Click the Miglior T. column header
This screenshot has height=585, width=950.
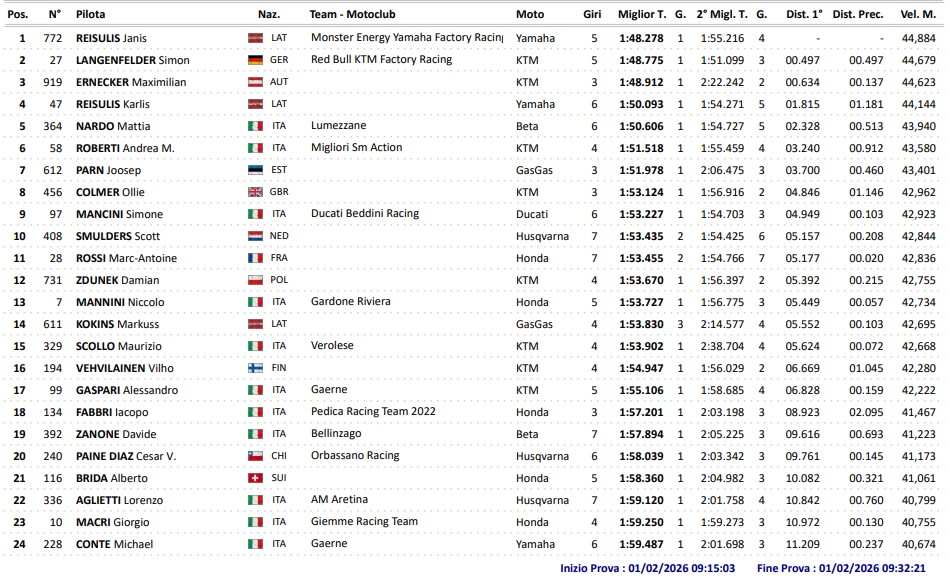[642, 15]
